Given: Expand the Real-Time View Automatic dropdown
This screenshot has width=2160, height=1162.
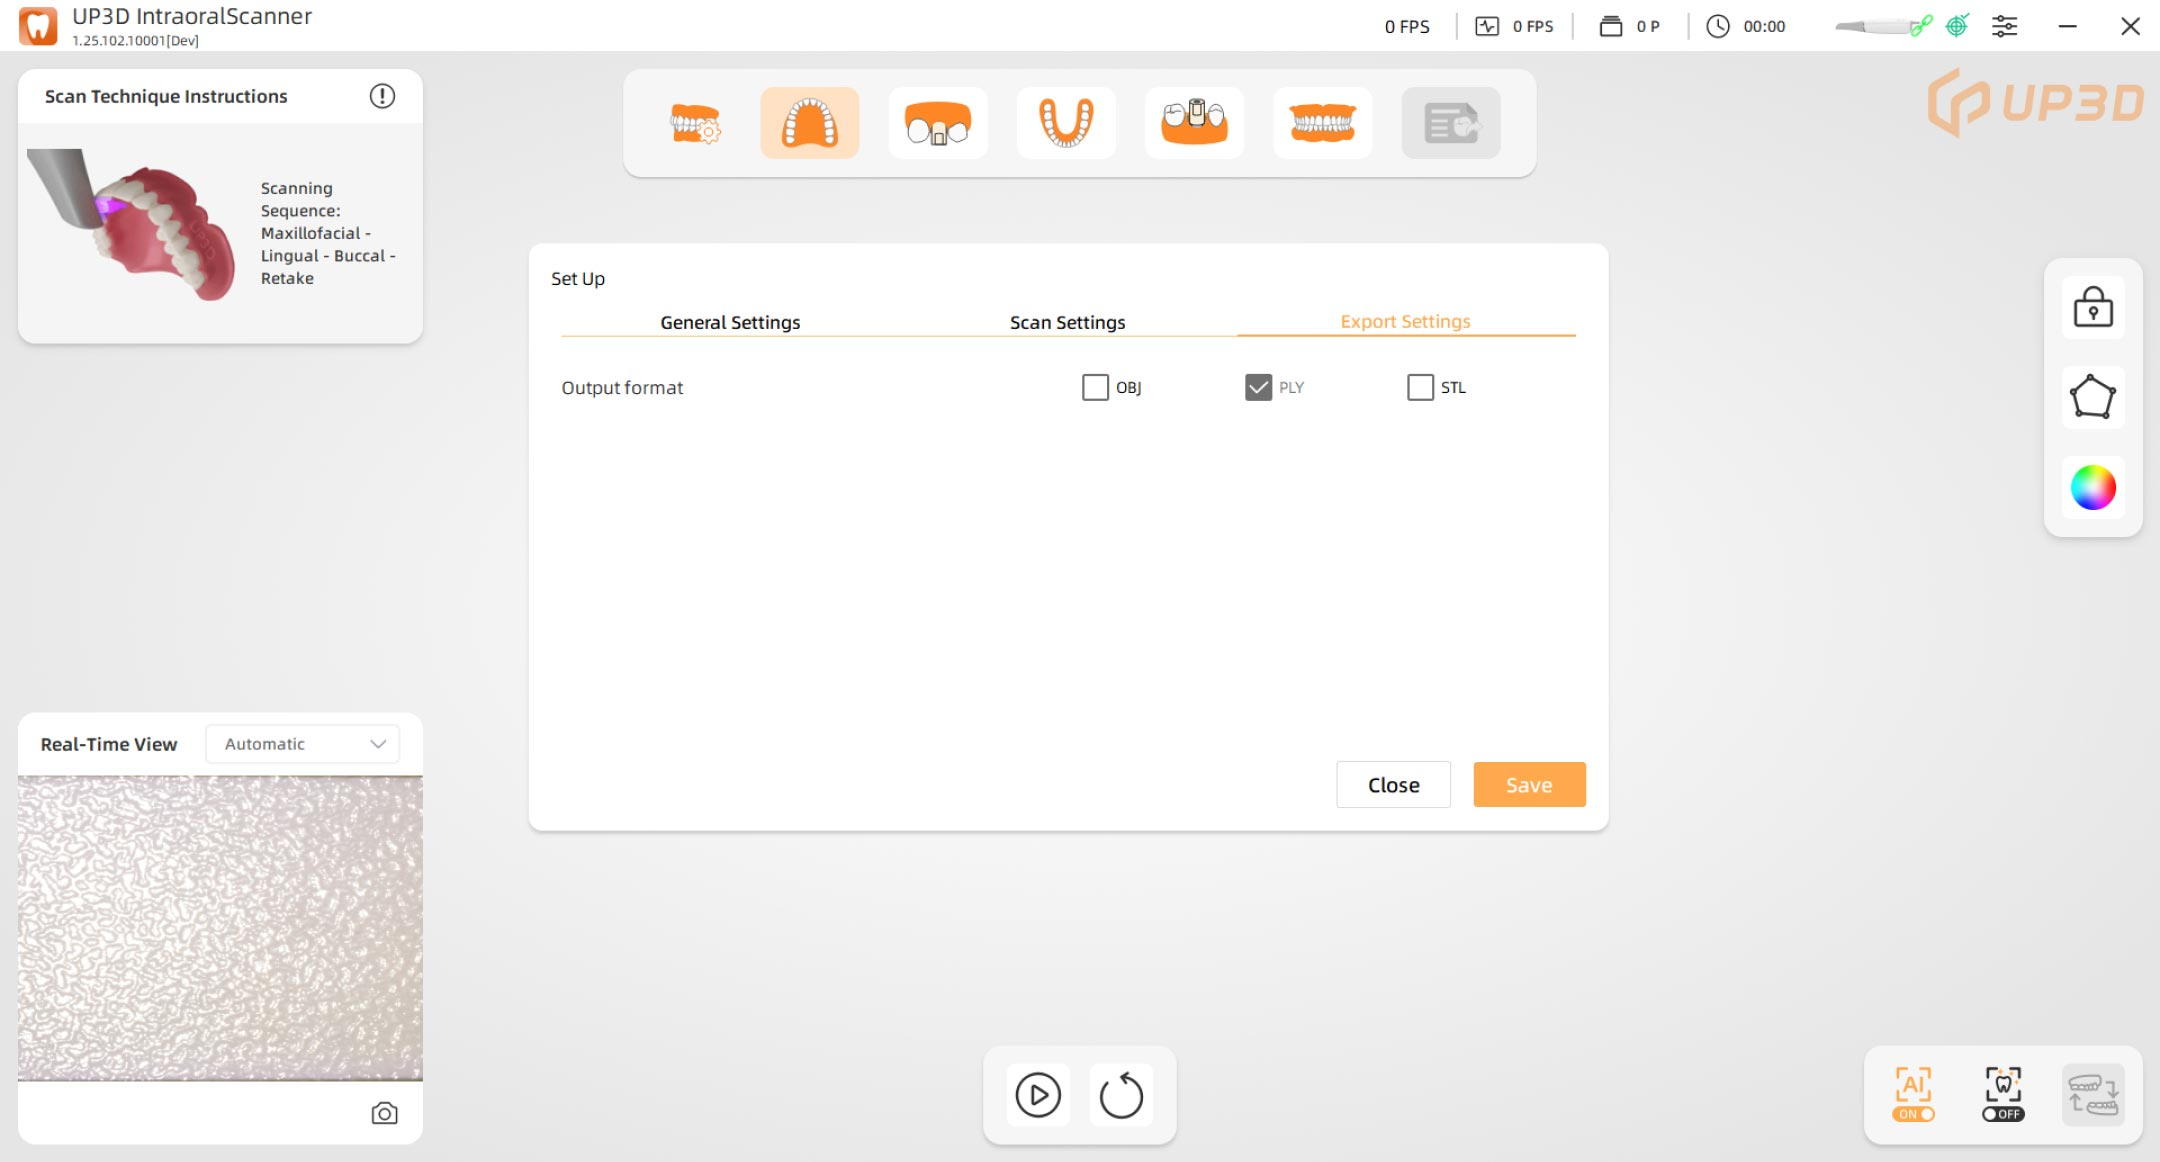Looking at the screenshot, I should [302, 744].
